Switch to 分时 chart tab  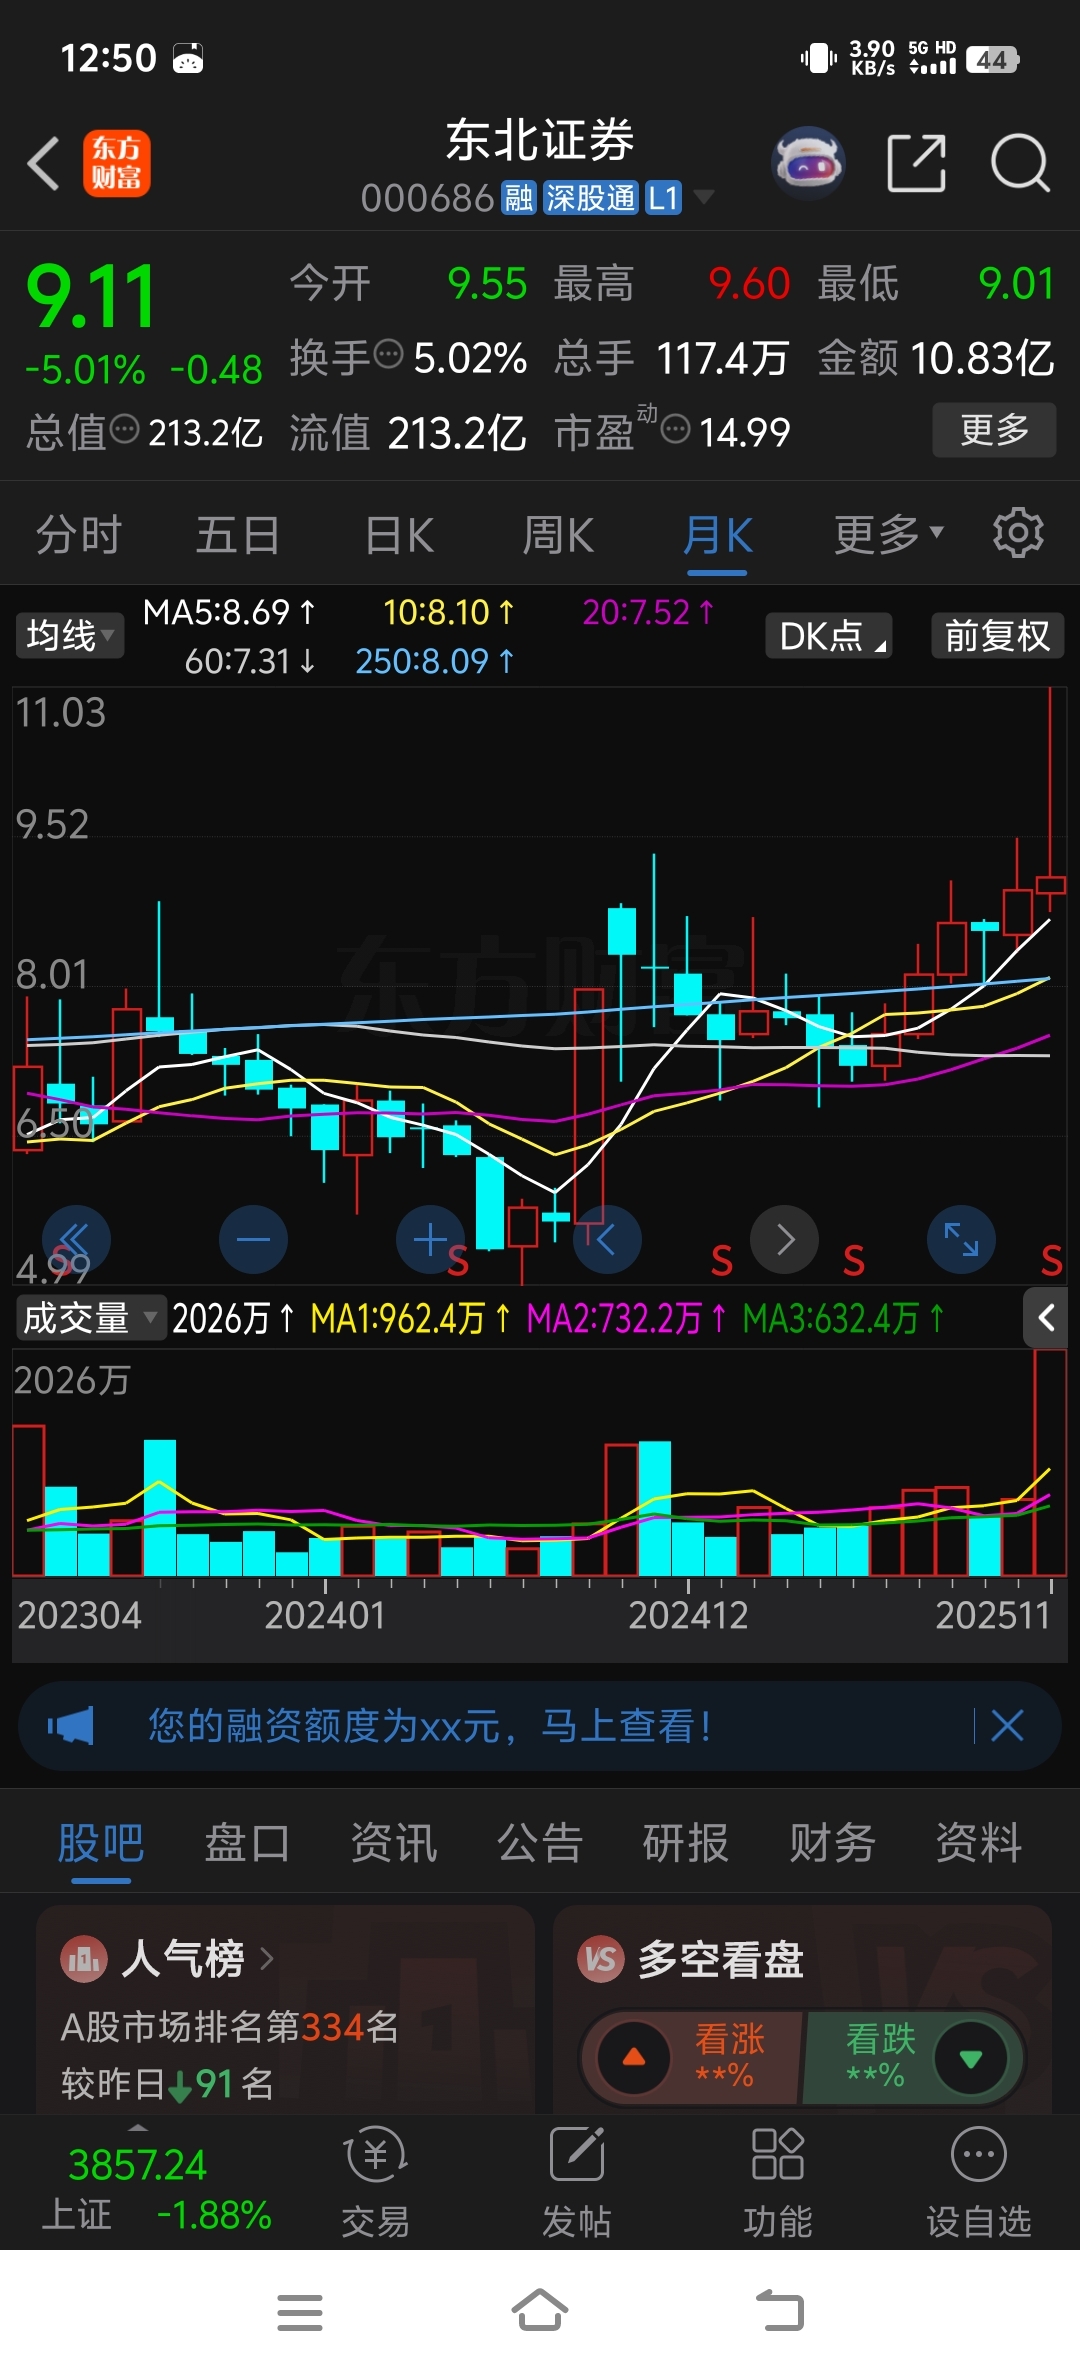79,534
